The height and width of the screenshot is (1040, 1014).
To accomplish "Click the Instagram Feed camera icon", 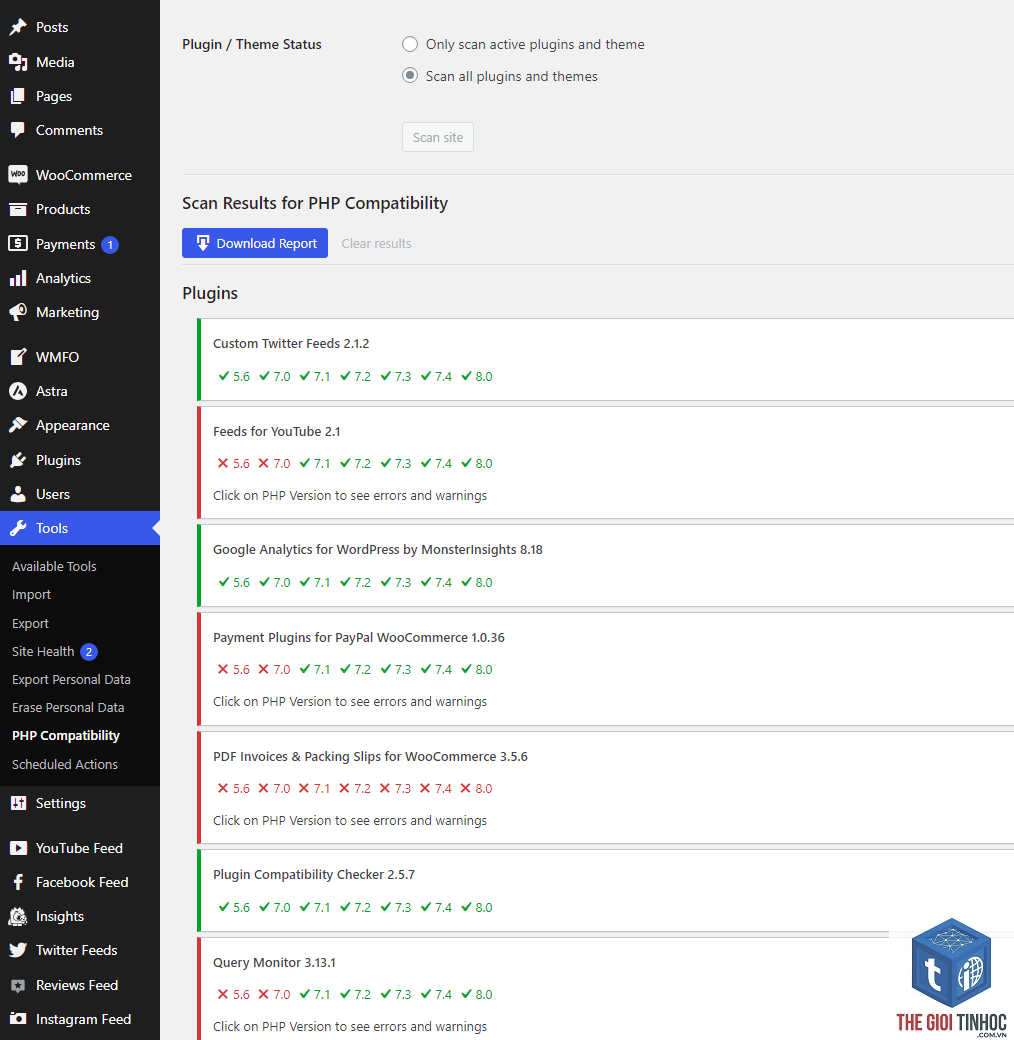I will tap(18, 1019).
